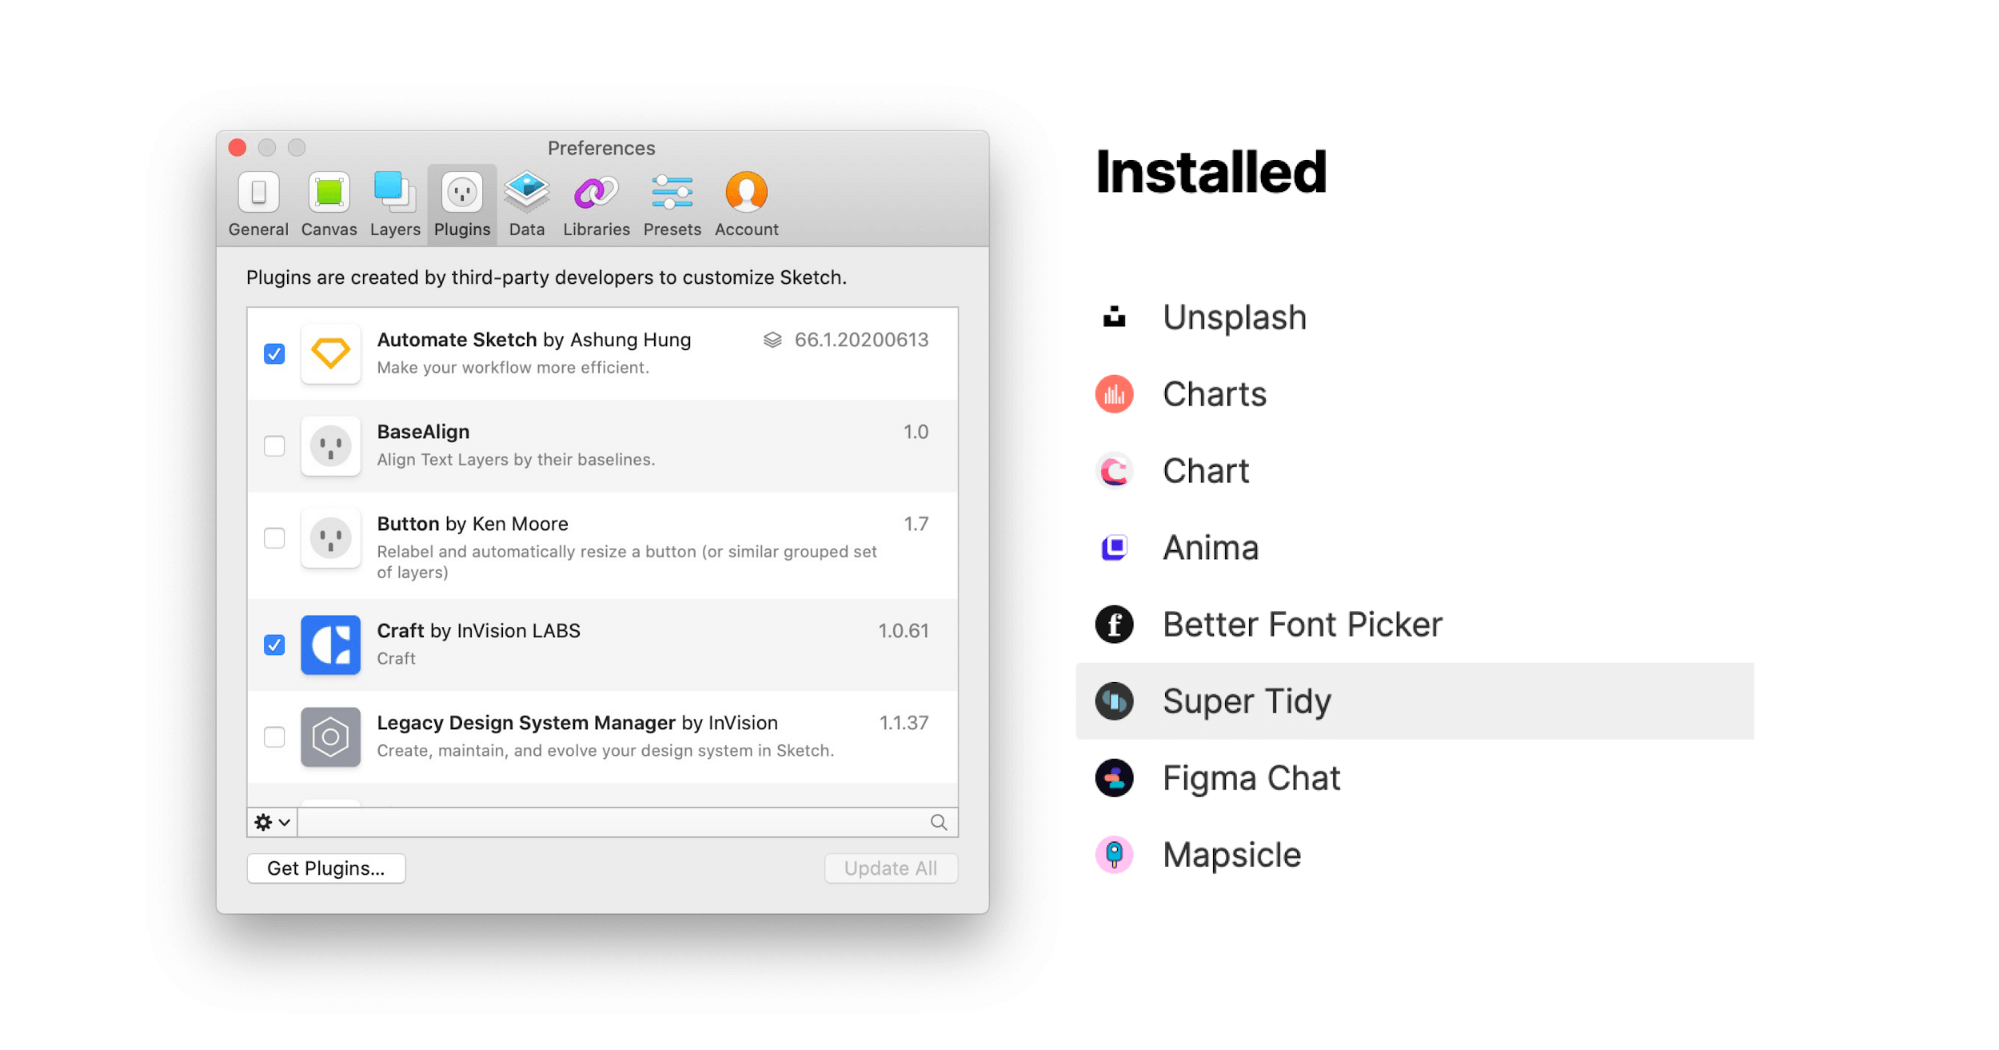Click the Craft plugin icon
Screen dimensions: 1999x1050
pos(330,645)
